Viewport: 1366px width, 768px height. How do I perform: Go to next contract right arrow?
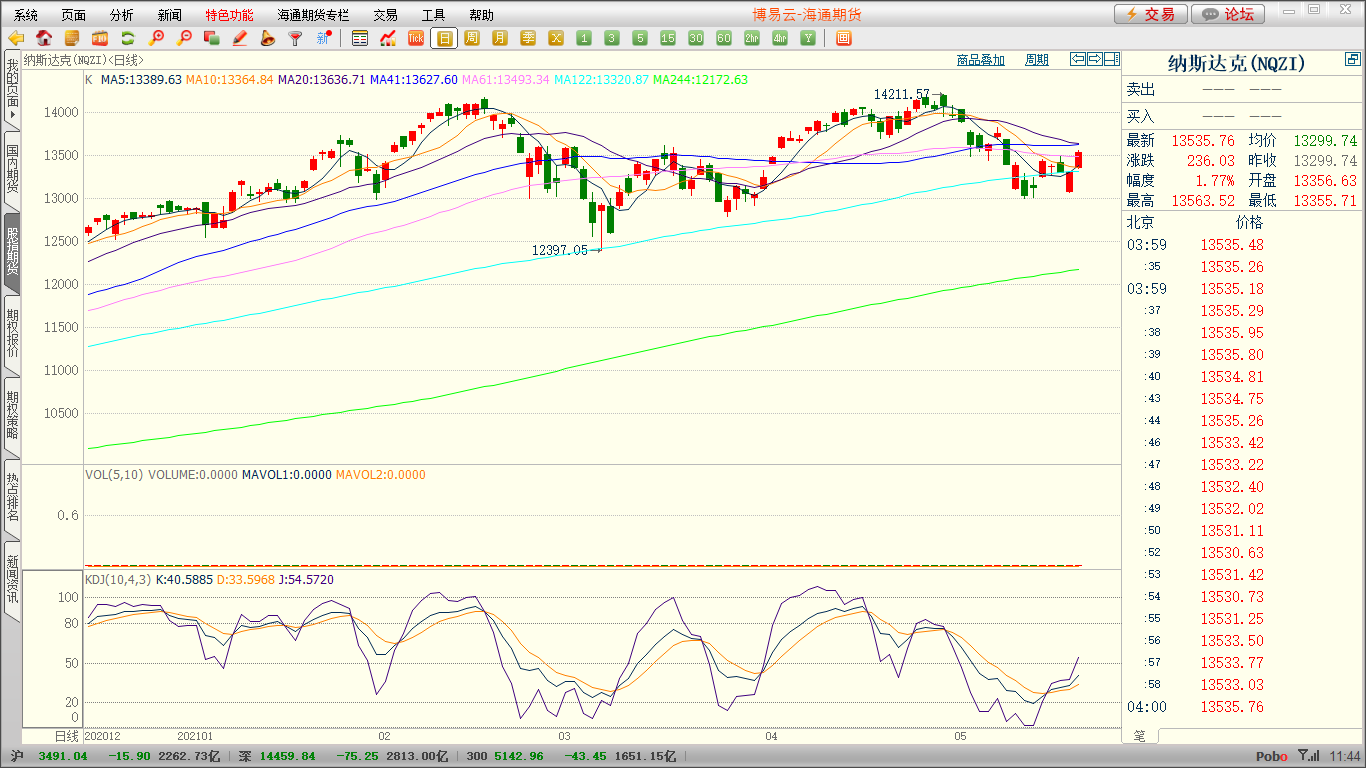[1094, 59]
